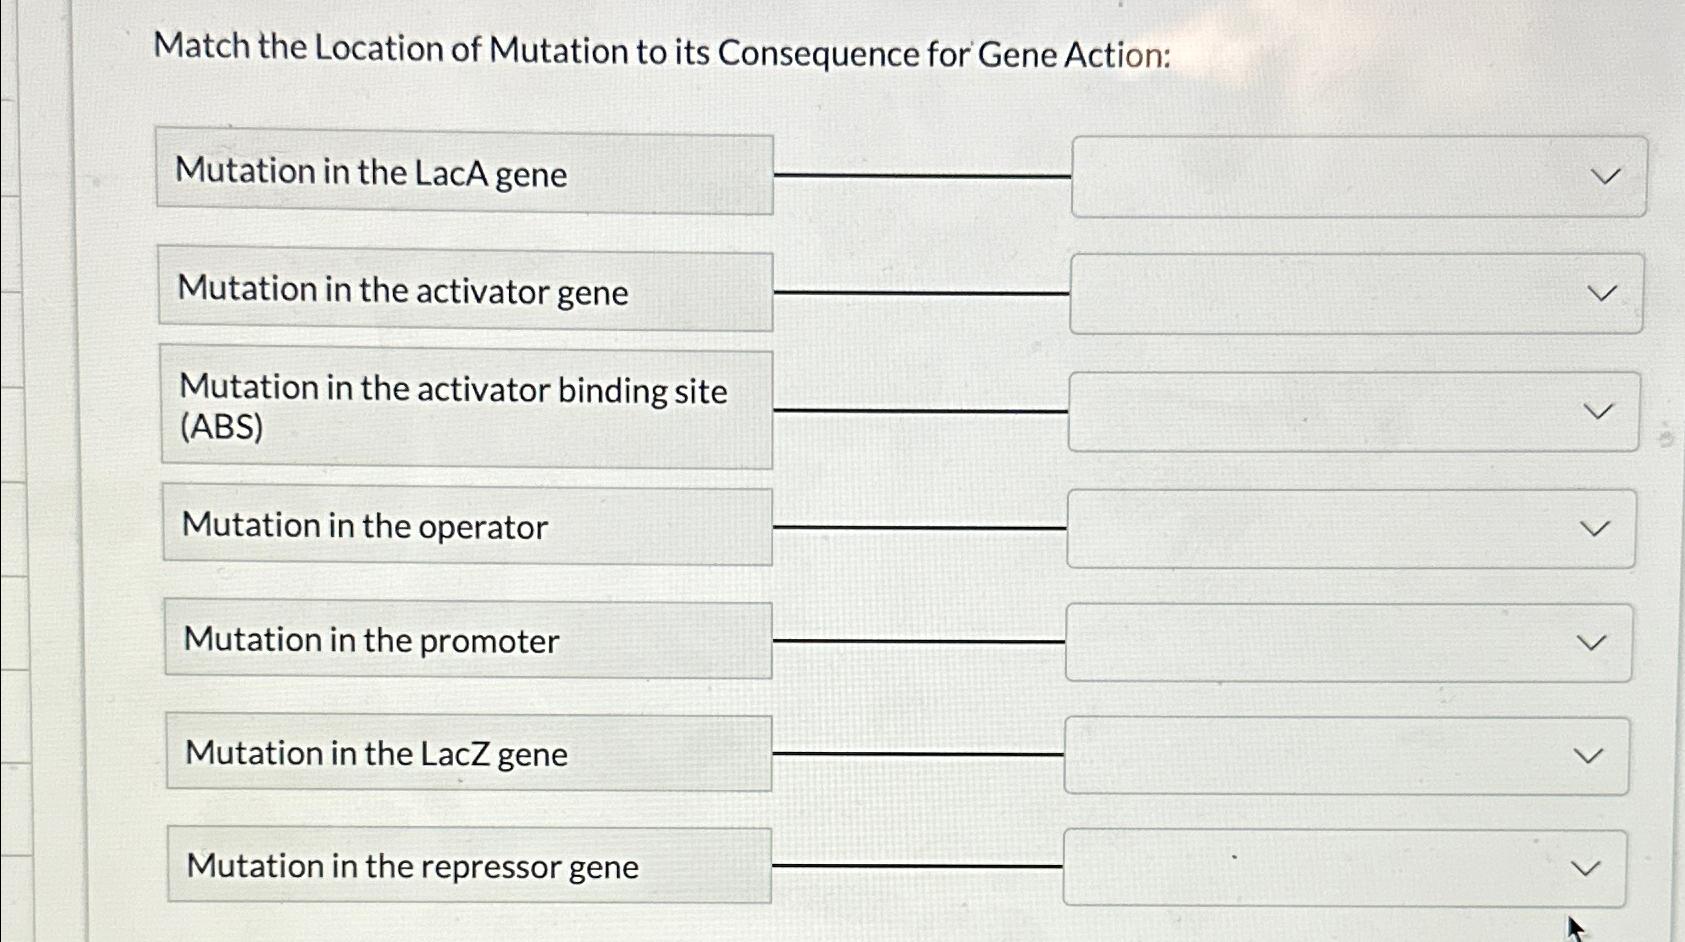Viewport: 1685px width, 942px height.
Task: Expand the operator mutation answer dropdown
Action: [x=1602, y=527]
